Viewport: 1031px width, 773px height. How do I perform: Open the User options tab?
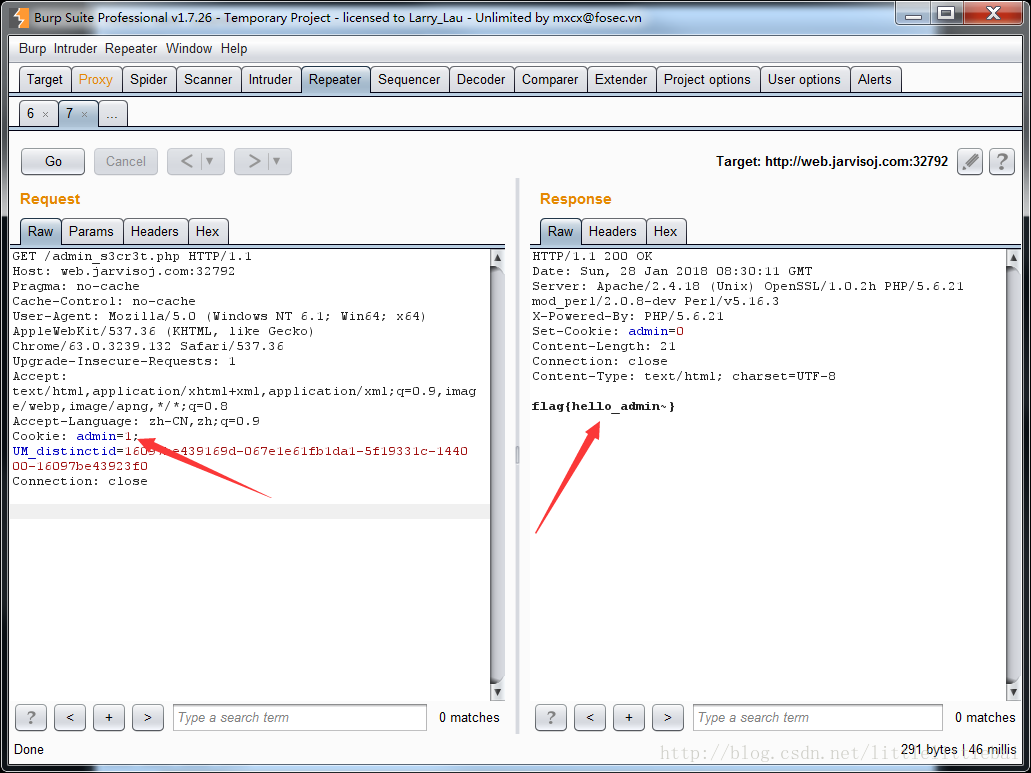(x=804, y=80)
